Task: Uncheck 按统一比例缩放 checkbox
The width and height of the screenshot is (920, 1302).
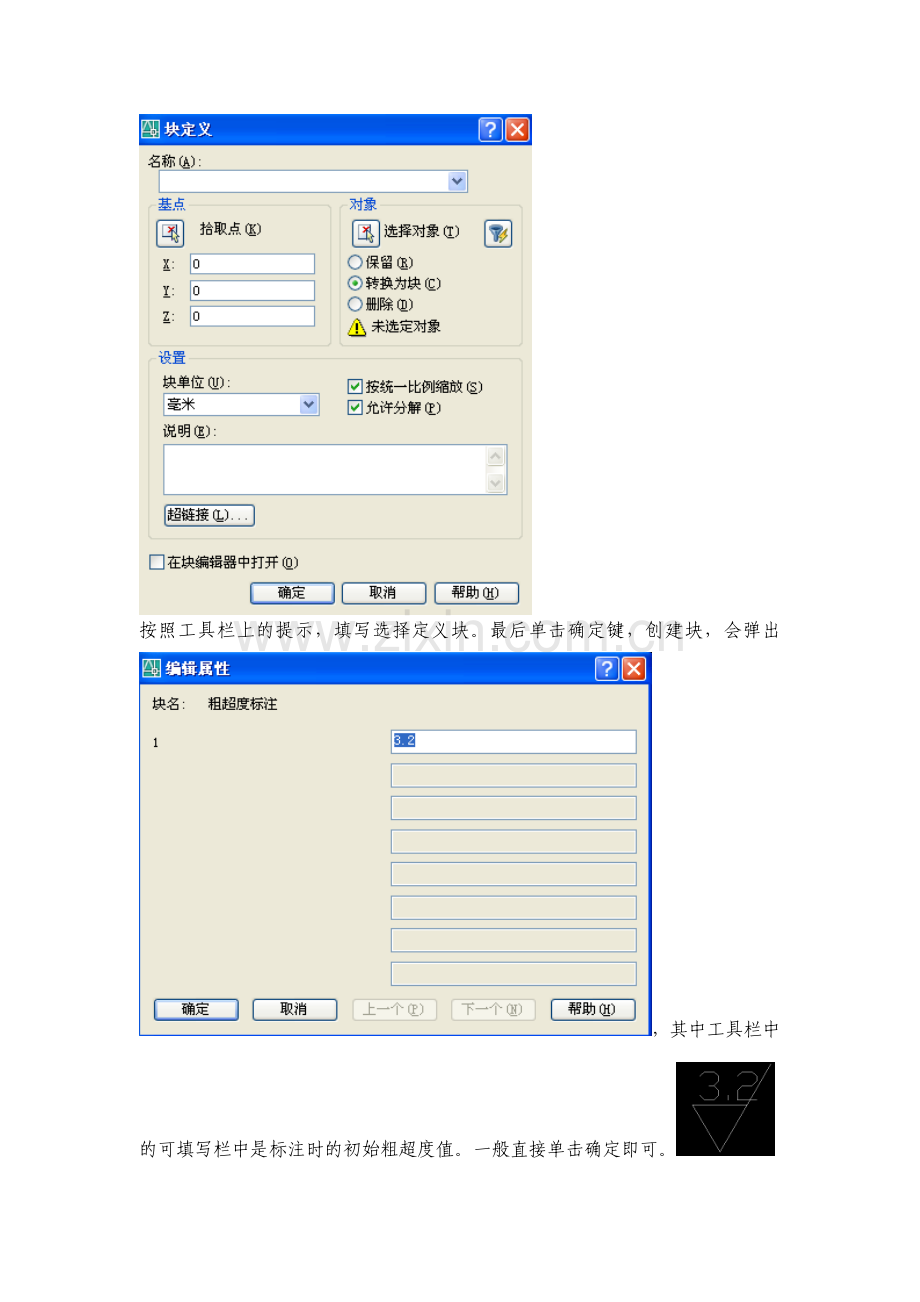Action: pos(354,387)
